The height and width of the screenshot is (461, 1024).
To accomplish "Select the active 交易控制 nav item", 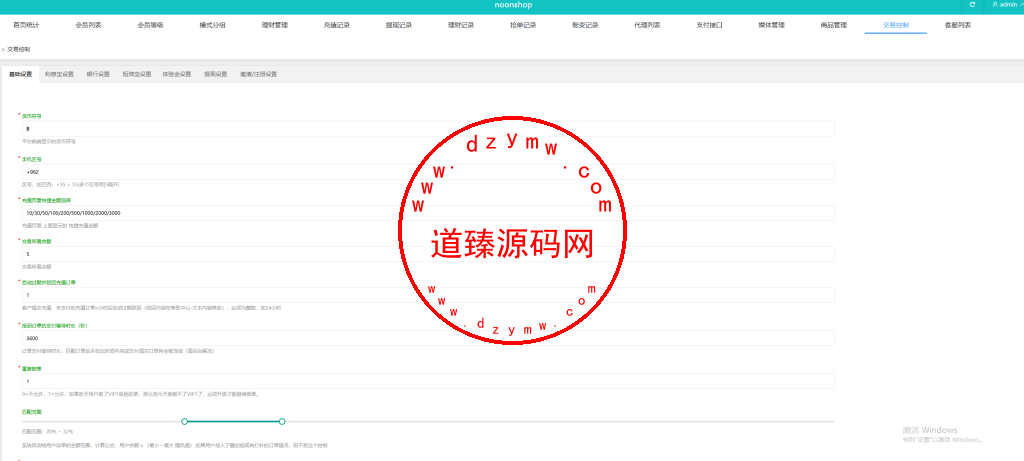I will click(x=895, y=25).
